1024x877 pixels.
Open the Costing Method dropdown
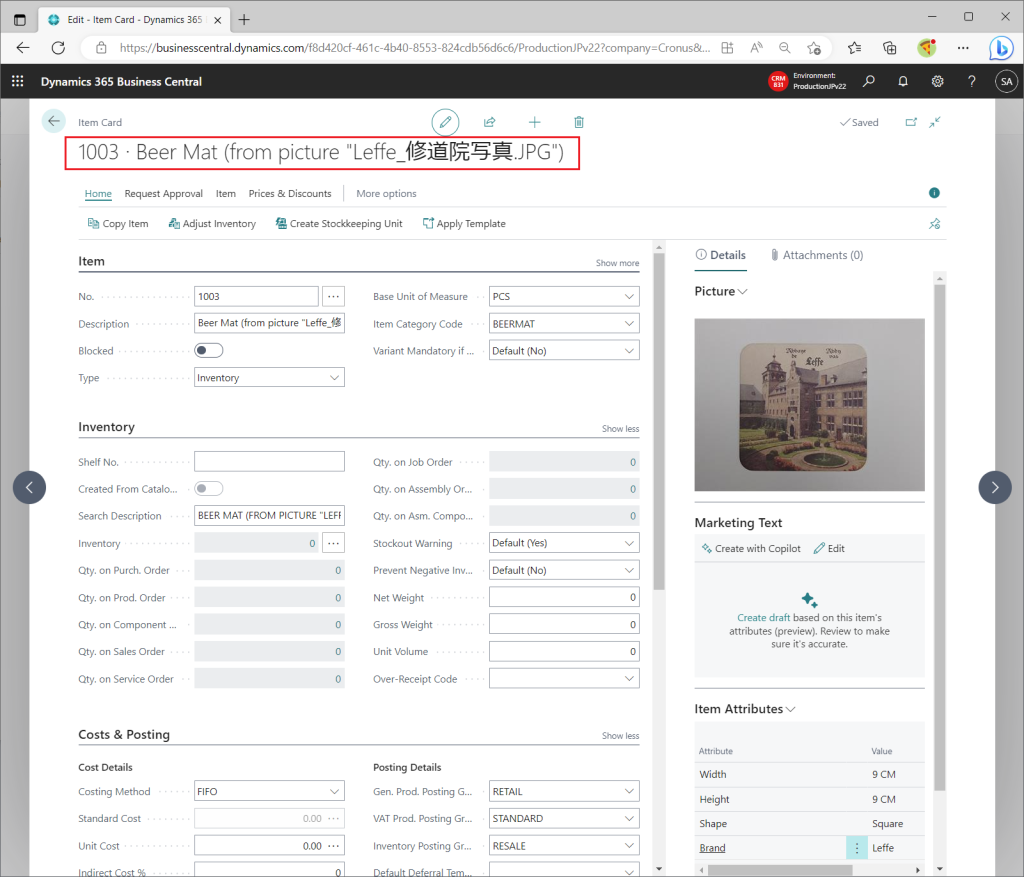point(334,791)
